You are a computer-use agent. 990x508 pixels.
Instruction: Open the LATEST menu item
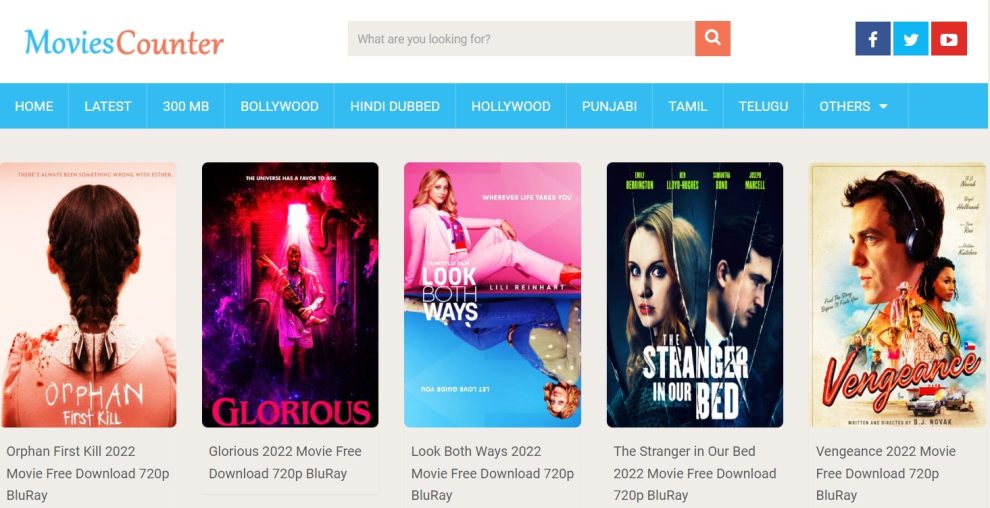[108, 106]
